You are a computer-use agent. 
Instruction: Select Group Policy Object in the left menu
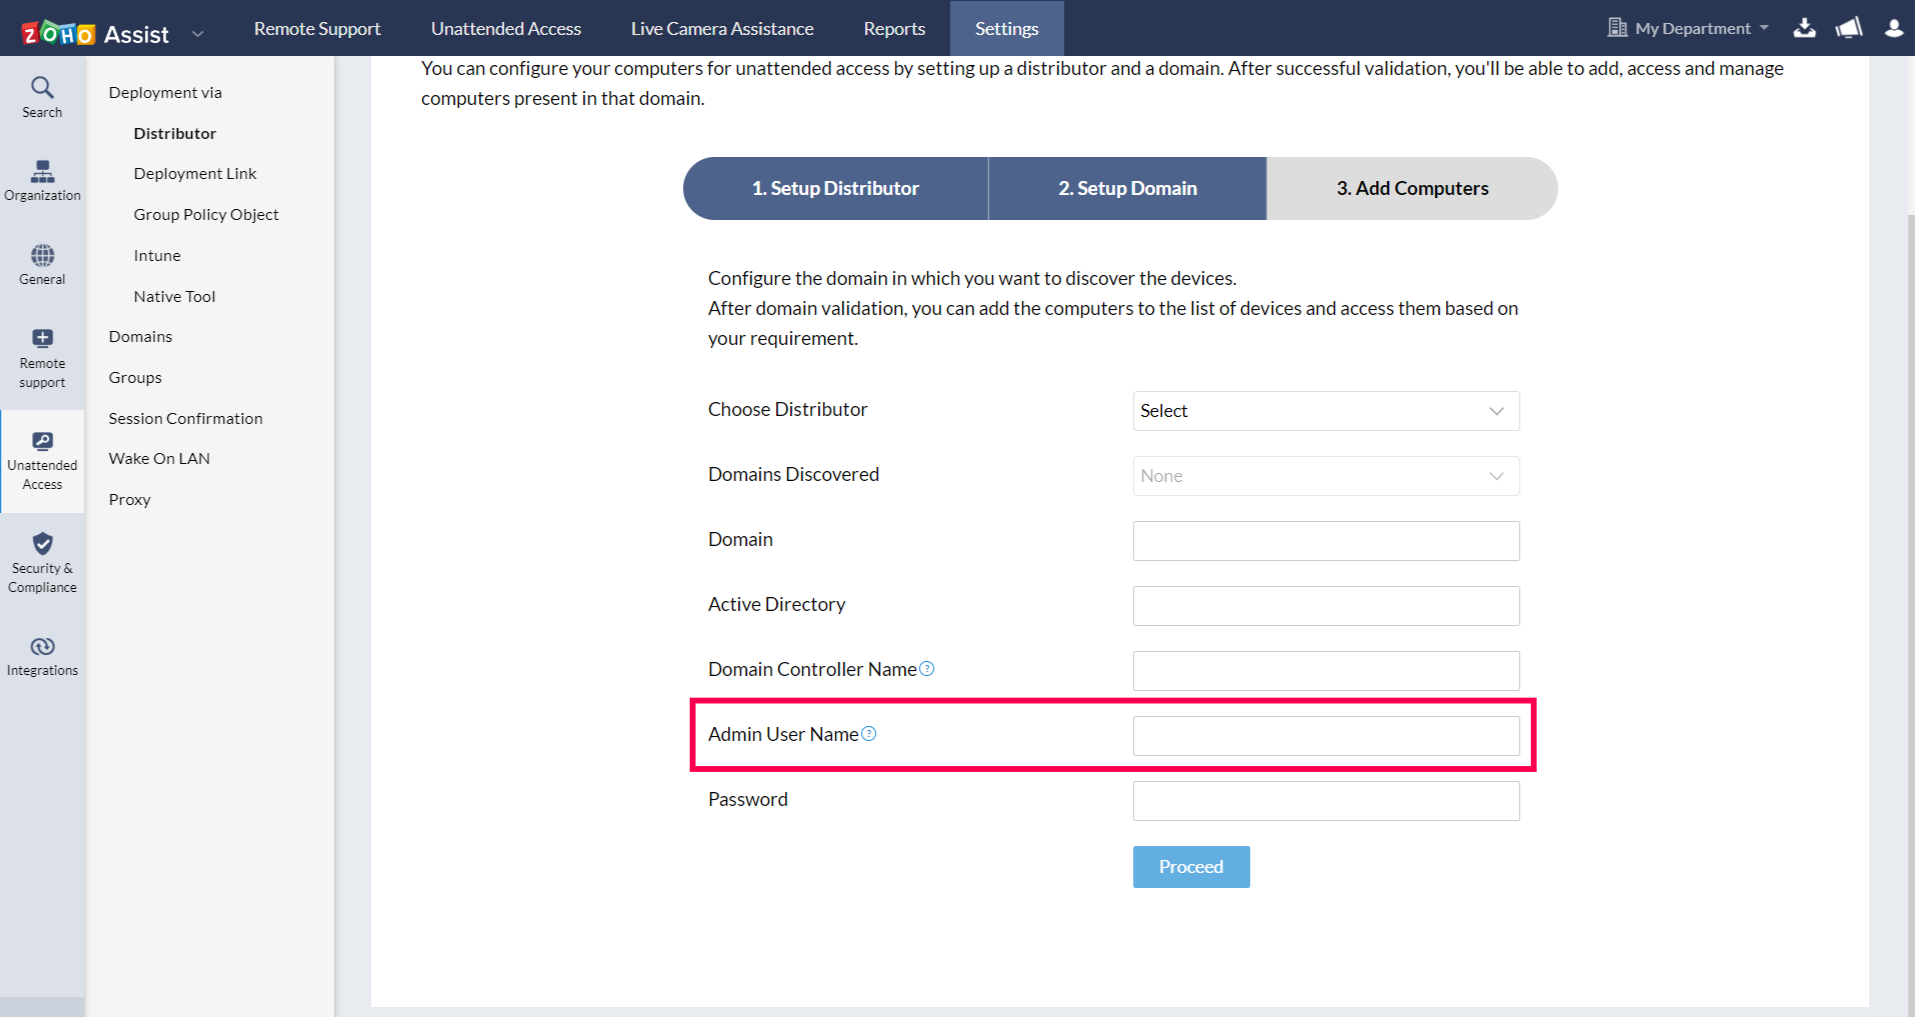tap(205, 213)
